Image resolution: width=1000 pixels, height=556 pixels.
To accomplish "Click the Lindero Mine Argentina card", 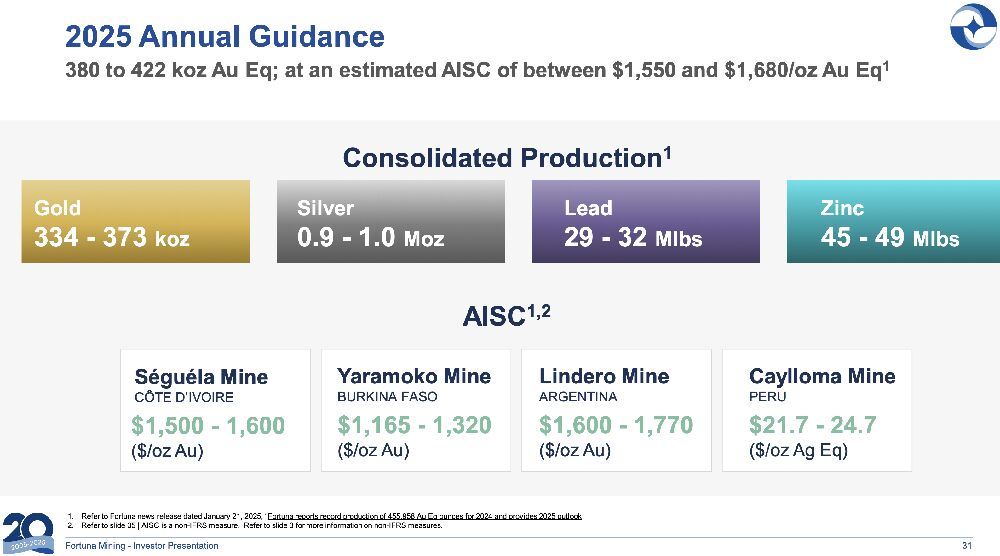I will pos(617,410).
